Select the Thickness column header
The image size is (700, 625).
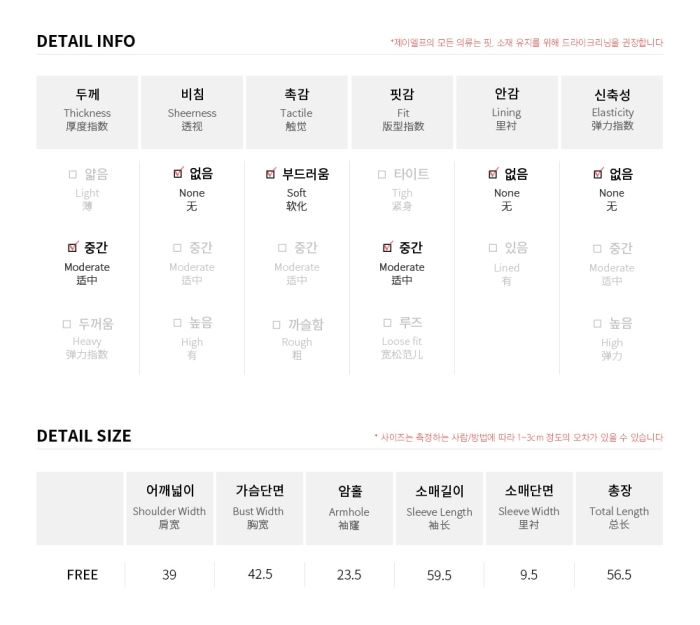87,112
